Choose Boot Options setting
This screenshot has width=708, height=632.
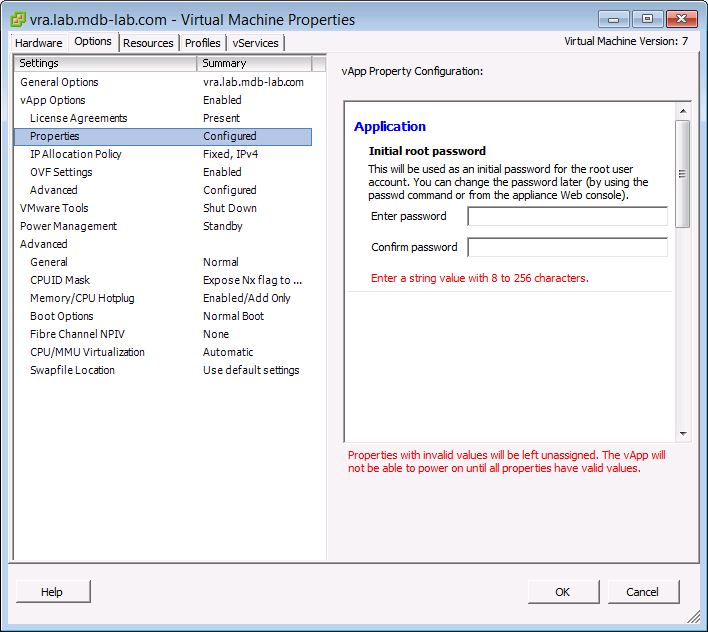[61, 316]
